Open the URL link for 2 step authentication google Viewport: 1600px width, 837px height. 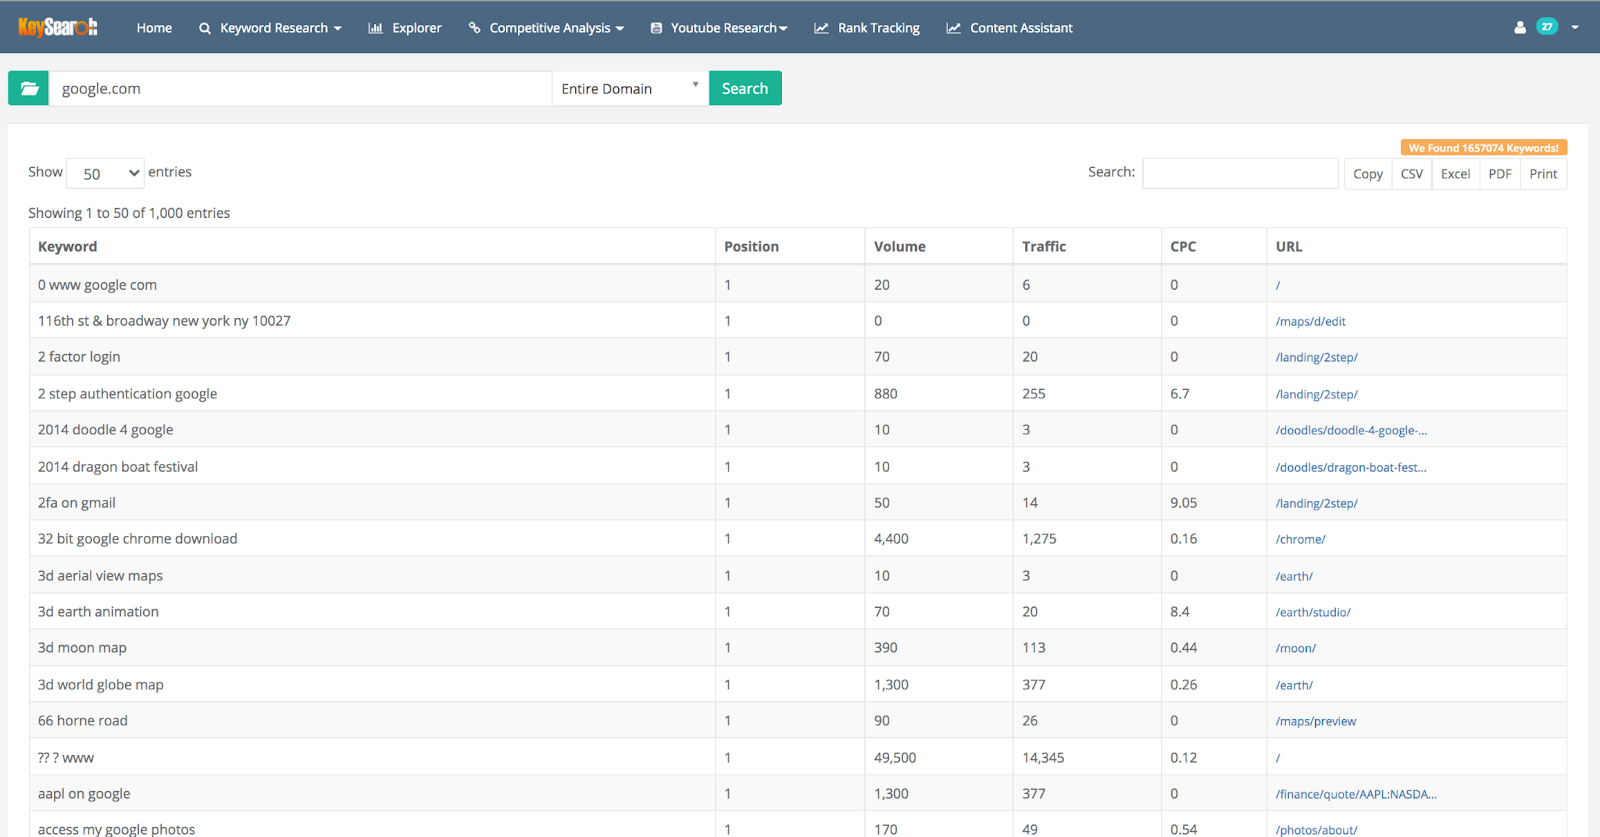[x=1316, y=395]
